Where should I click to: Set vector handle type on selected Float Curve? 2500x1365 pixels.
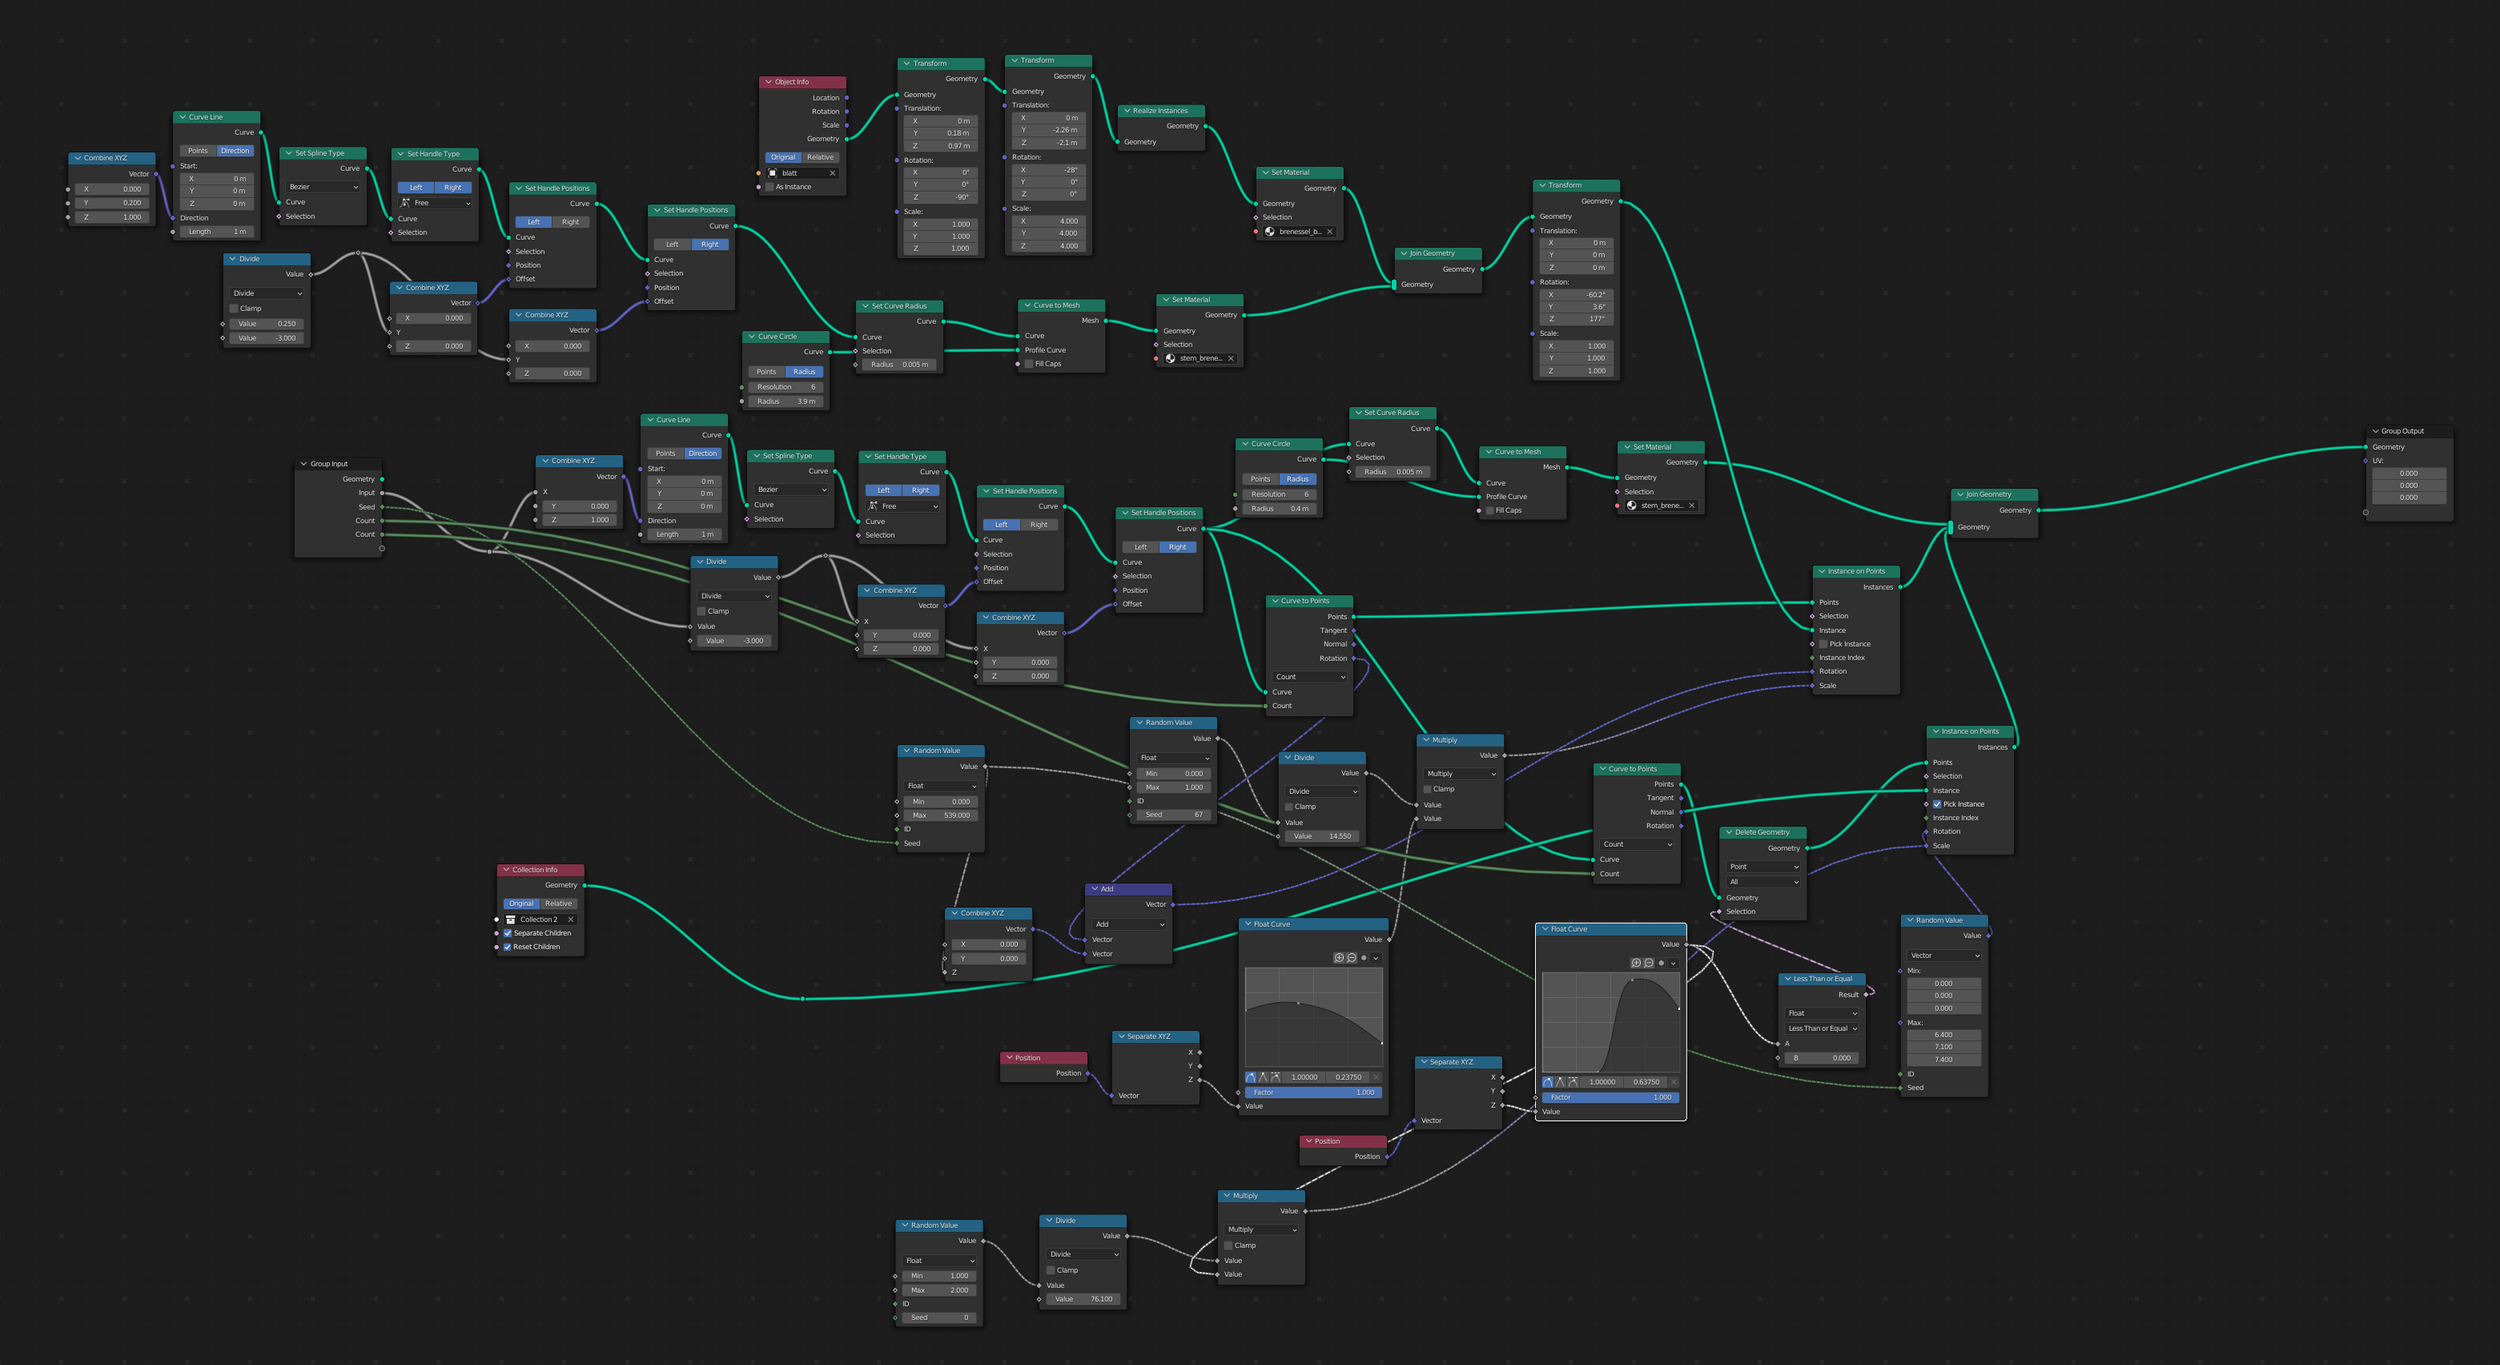[x=1560, y=1082]
